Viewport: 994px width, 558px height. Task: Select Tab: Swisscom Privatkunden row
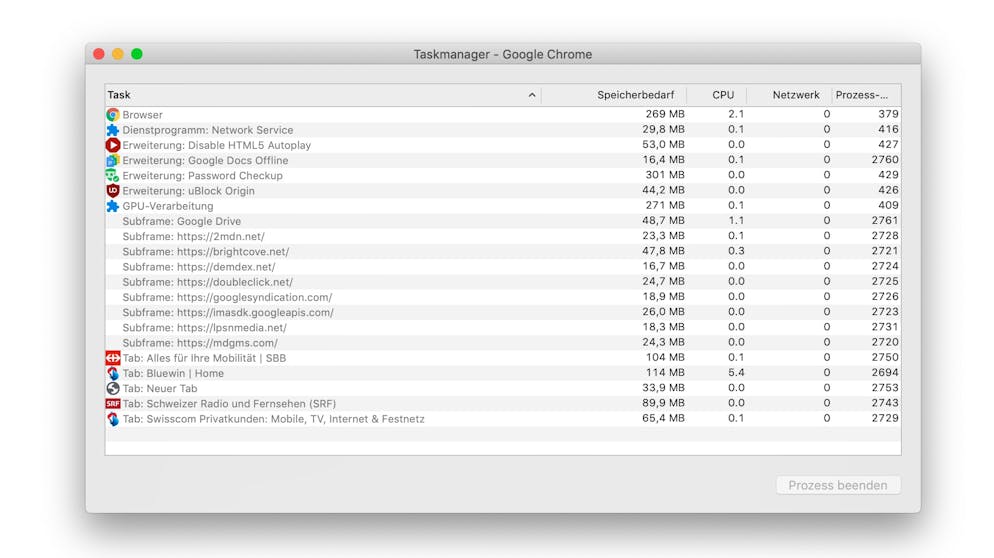(x=503, y=419)
